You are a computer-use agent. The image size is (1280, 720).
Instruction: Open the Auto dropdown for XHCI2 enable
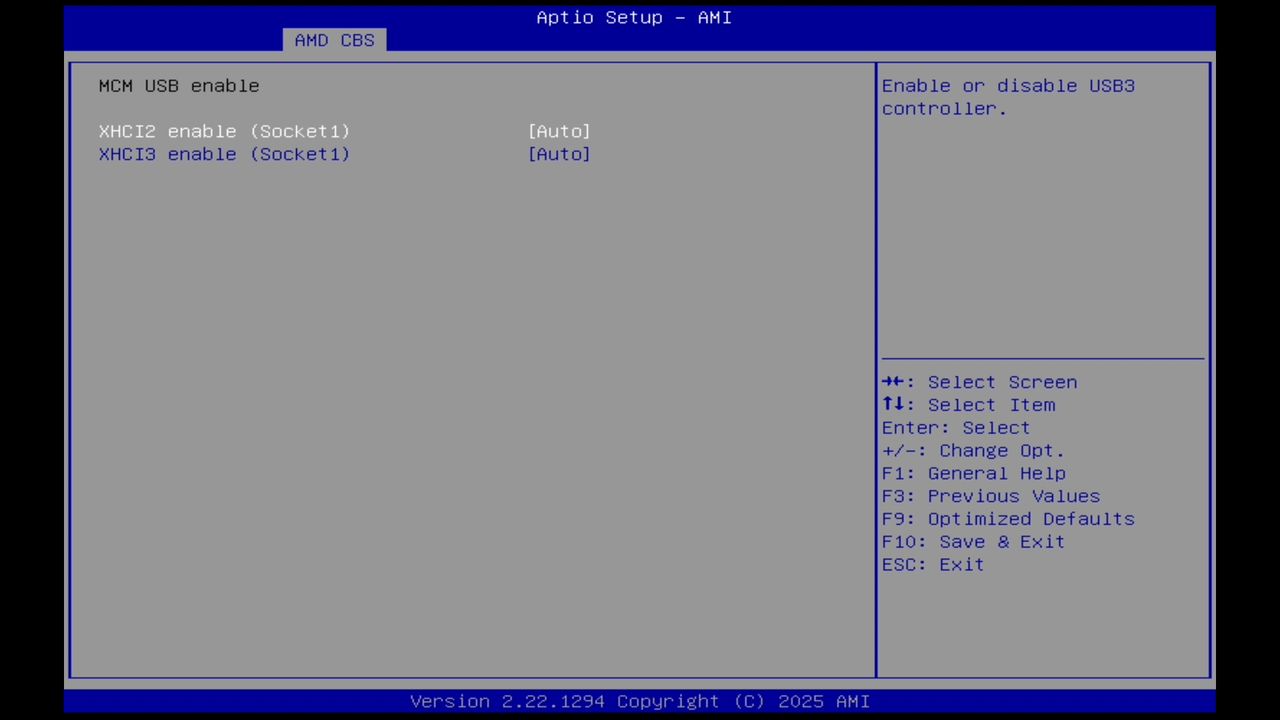point(559,131)
